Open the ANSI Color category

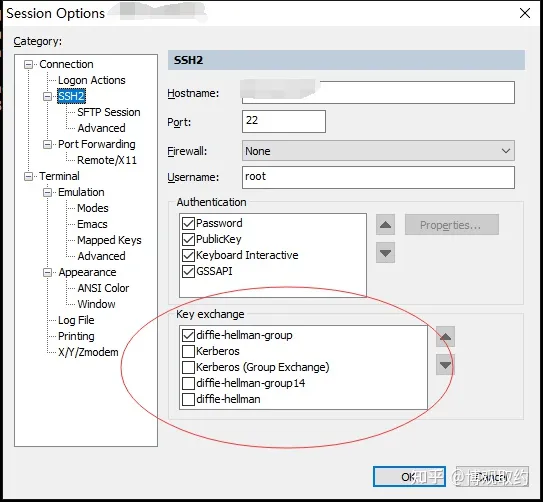point(103,288)
